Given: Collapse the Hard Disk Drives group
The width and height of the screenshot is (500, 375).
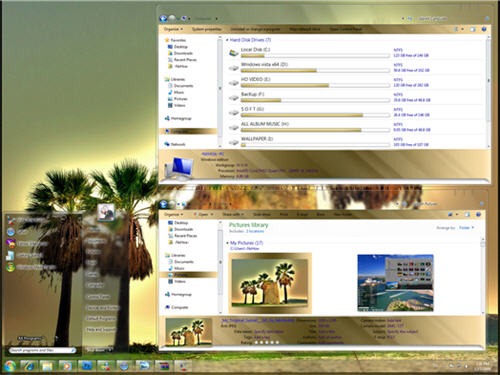Looking at the screenshot, I should pyautogui.click(x=227, y=40).
